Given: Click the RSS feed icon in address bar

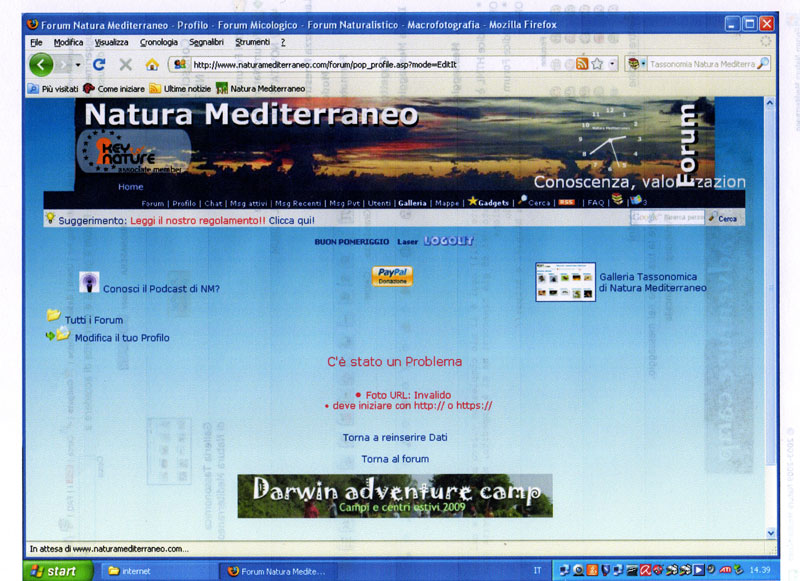Looking at the screenshot, I should [x=581, y=64].
